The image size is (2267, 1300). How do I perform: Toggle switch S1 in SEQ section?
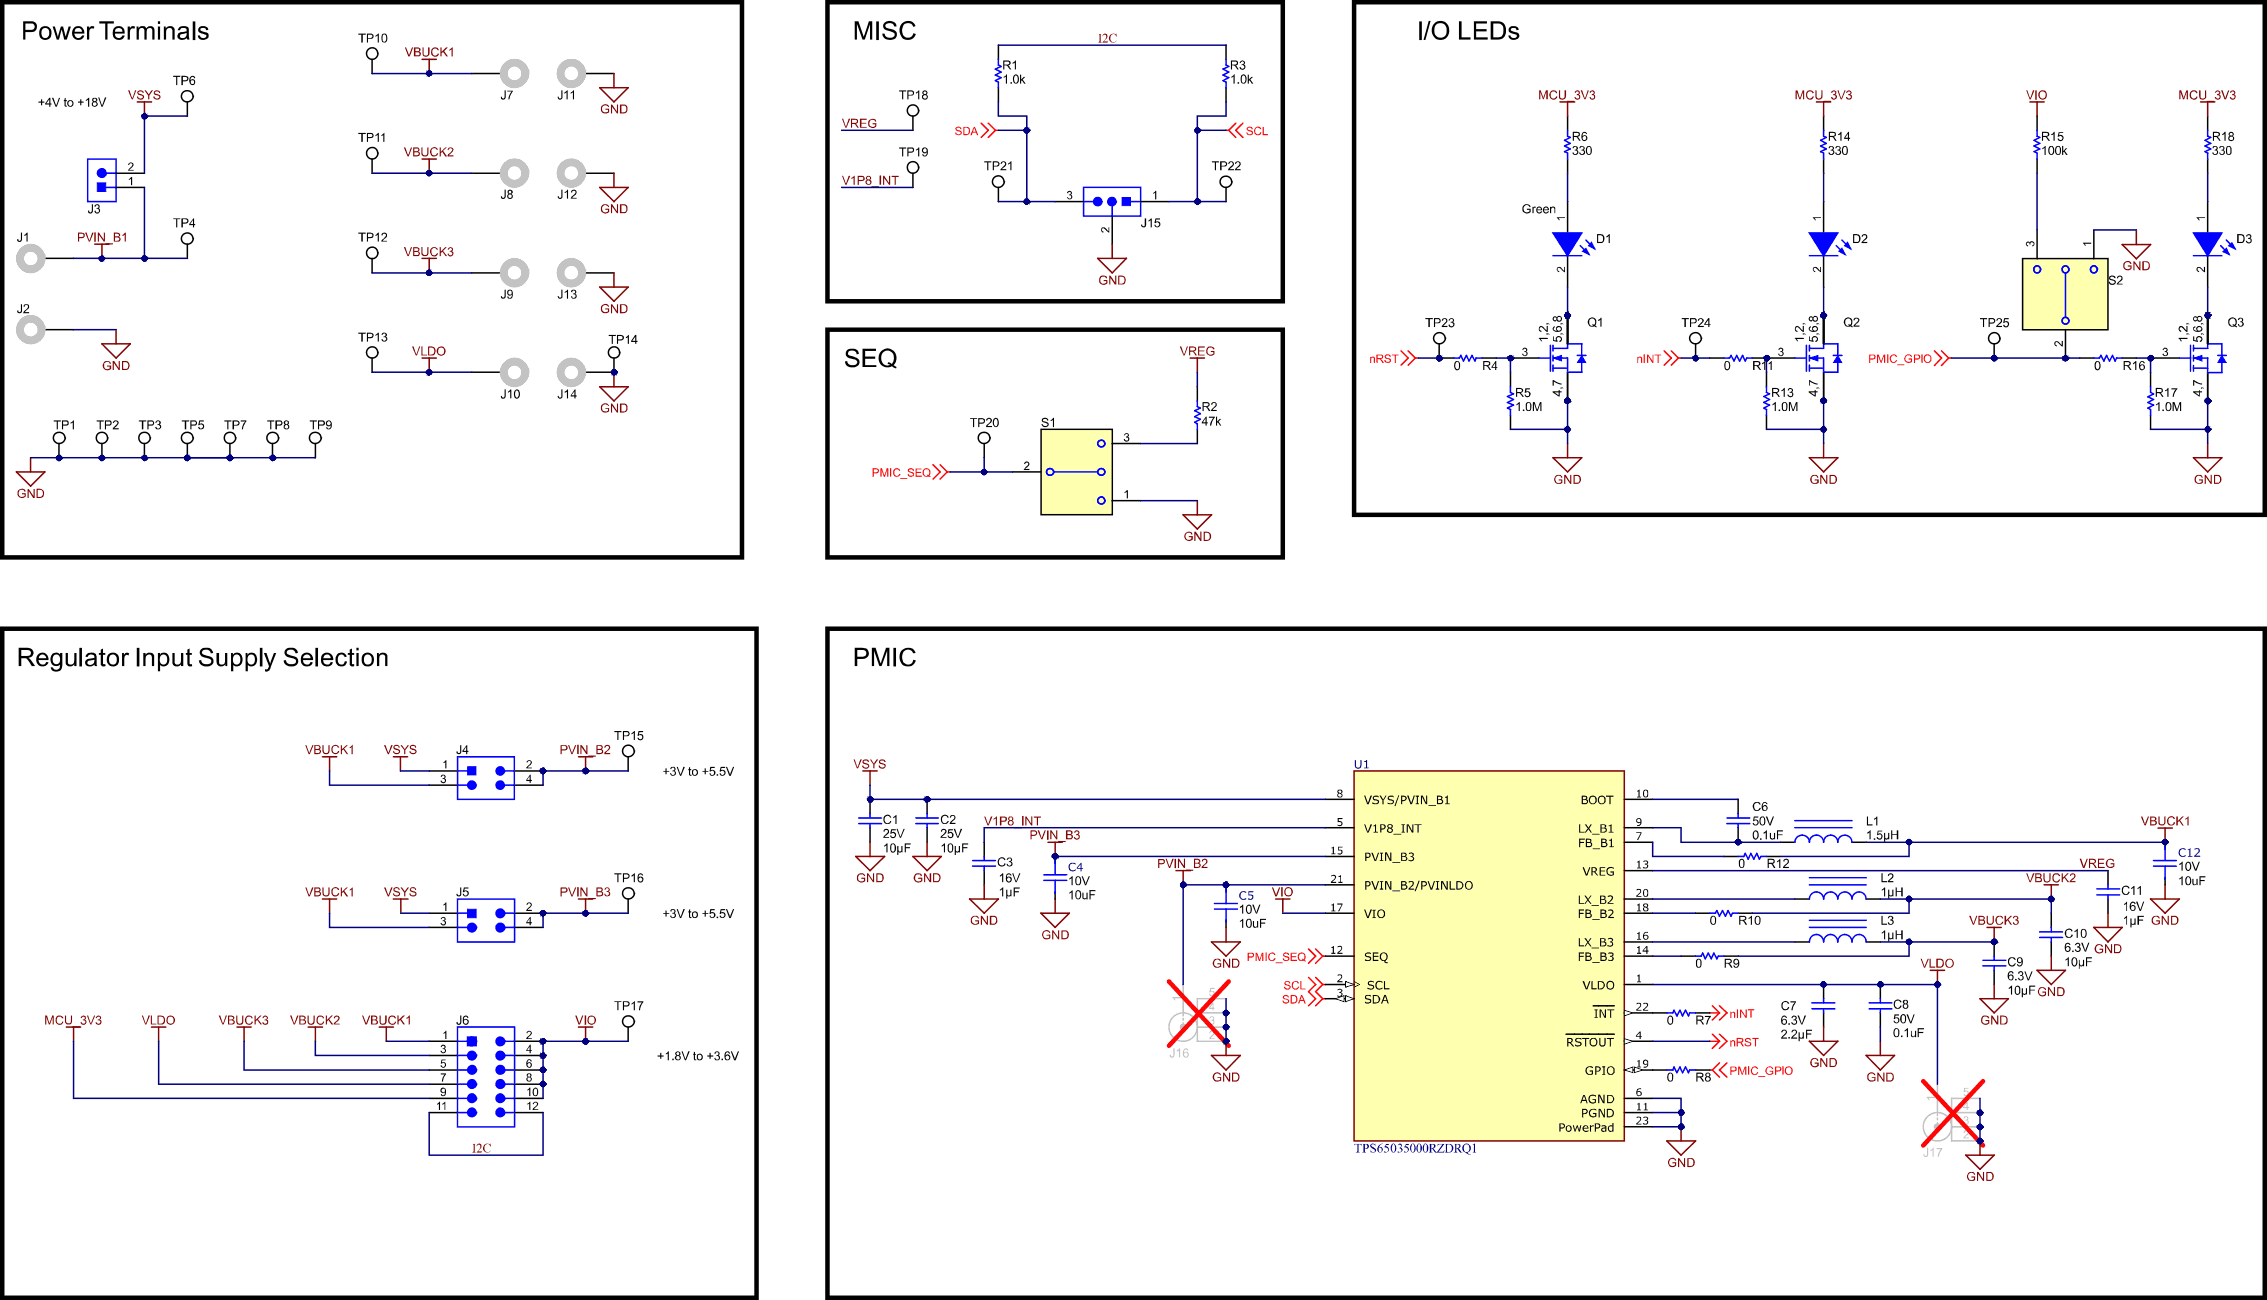[1075, 470]
